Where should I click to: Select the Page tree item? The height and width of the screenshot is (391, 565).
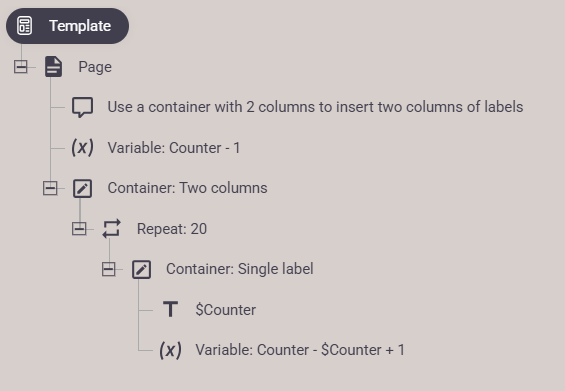click(95, 67)
